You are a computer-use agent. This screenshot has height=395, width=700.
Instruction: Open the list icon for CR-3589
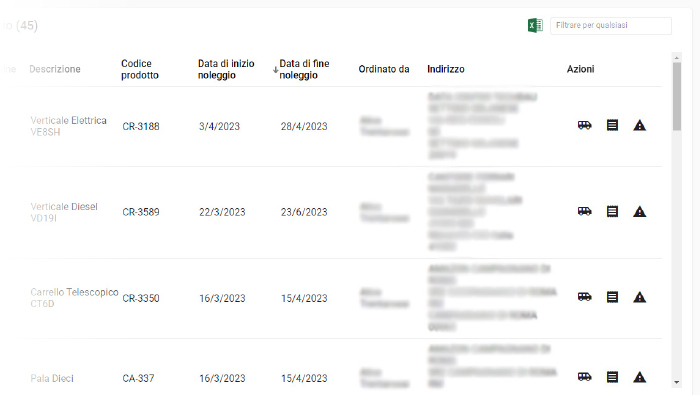pyautogui.click(x=612, y=211)
